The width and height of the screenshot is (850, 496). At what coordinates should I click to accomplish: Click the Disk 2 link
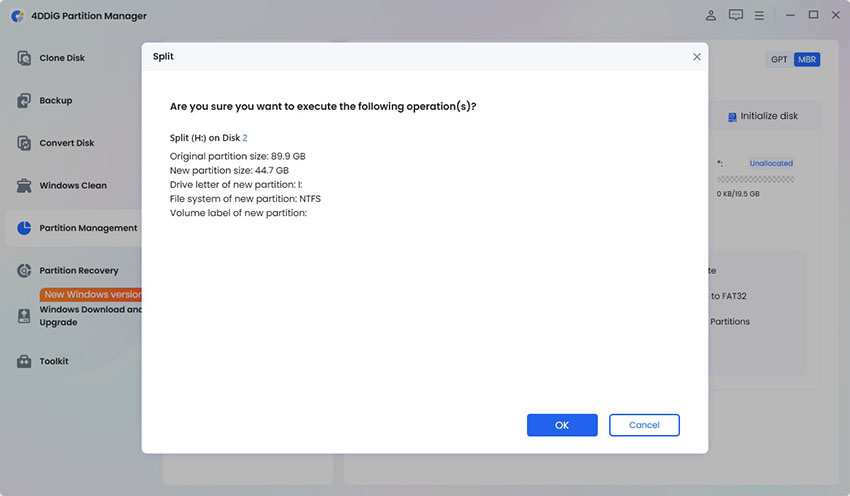tap(244, 138)
